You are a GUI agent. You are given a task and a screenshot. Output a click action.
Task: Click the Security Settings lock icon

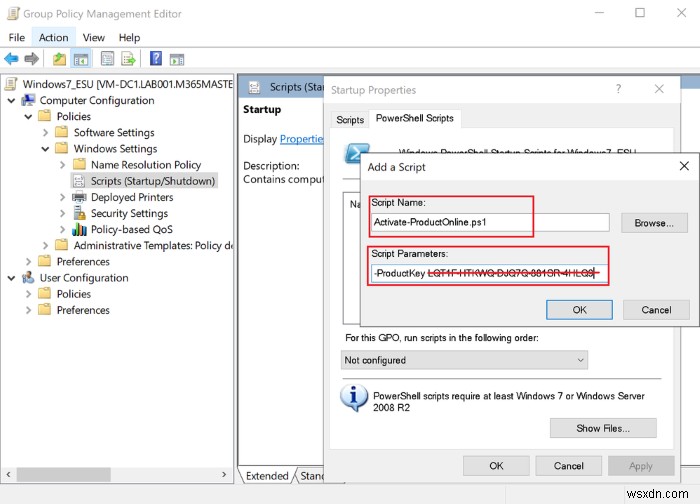[x=79, y=213]
